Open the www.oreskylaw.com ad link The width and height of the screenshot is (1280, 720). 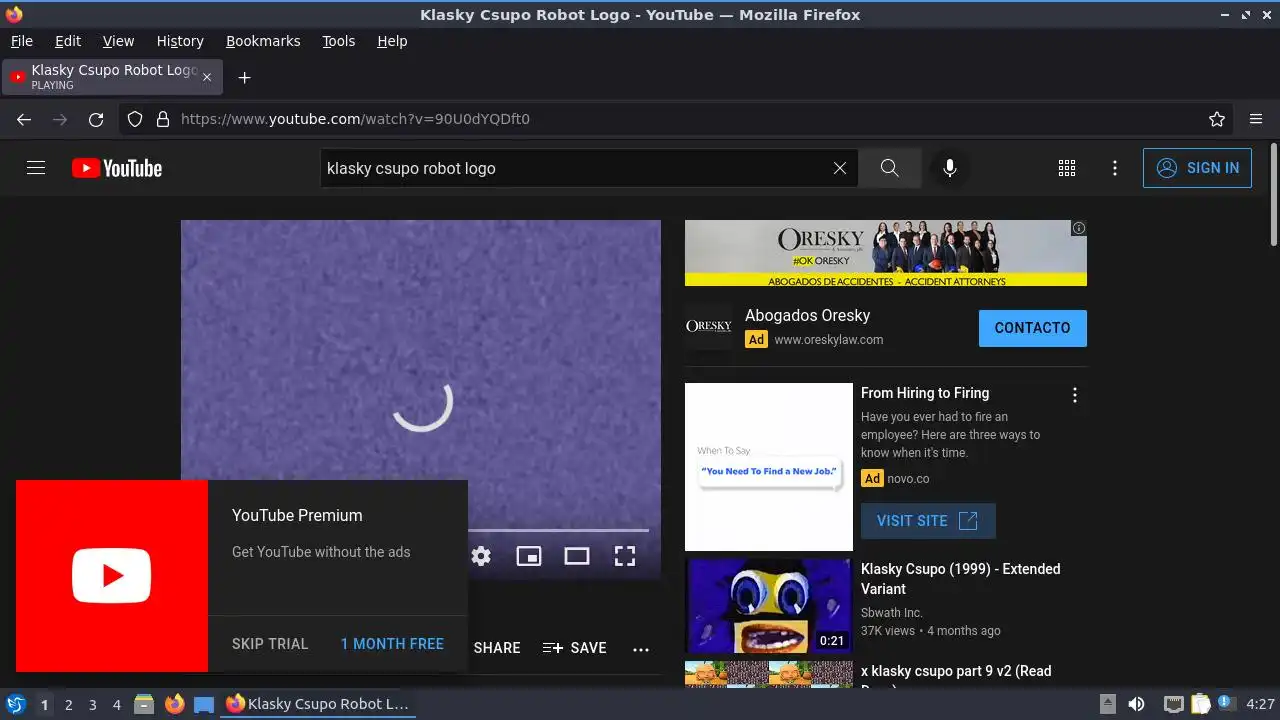829,340
